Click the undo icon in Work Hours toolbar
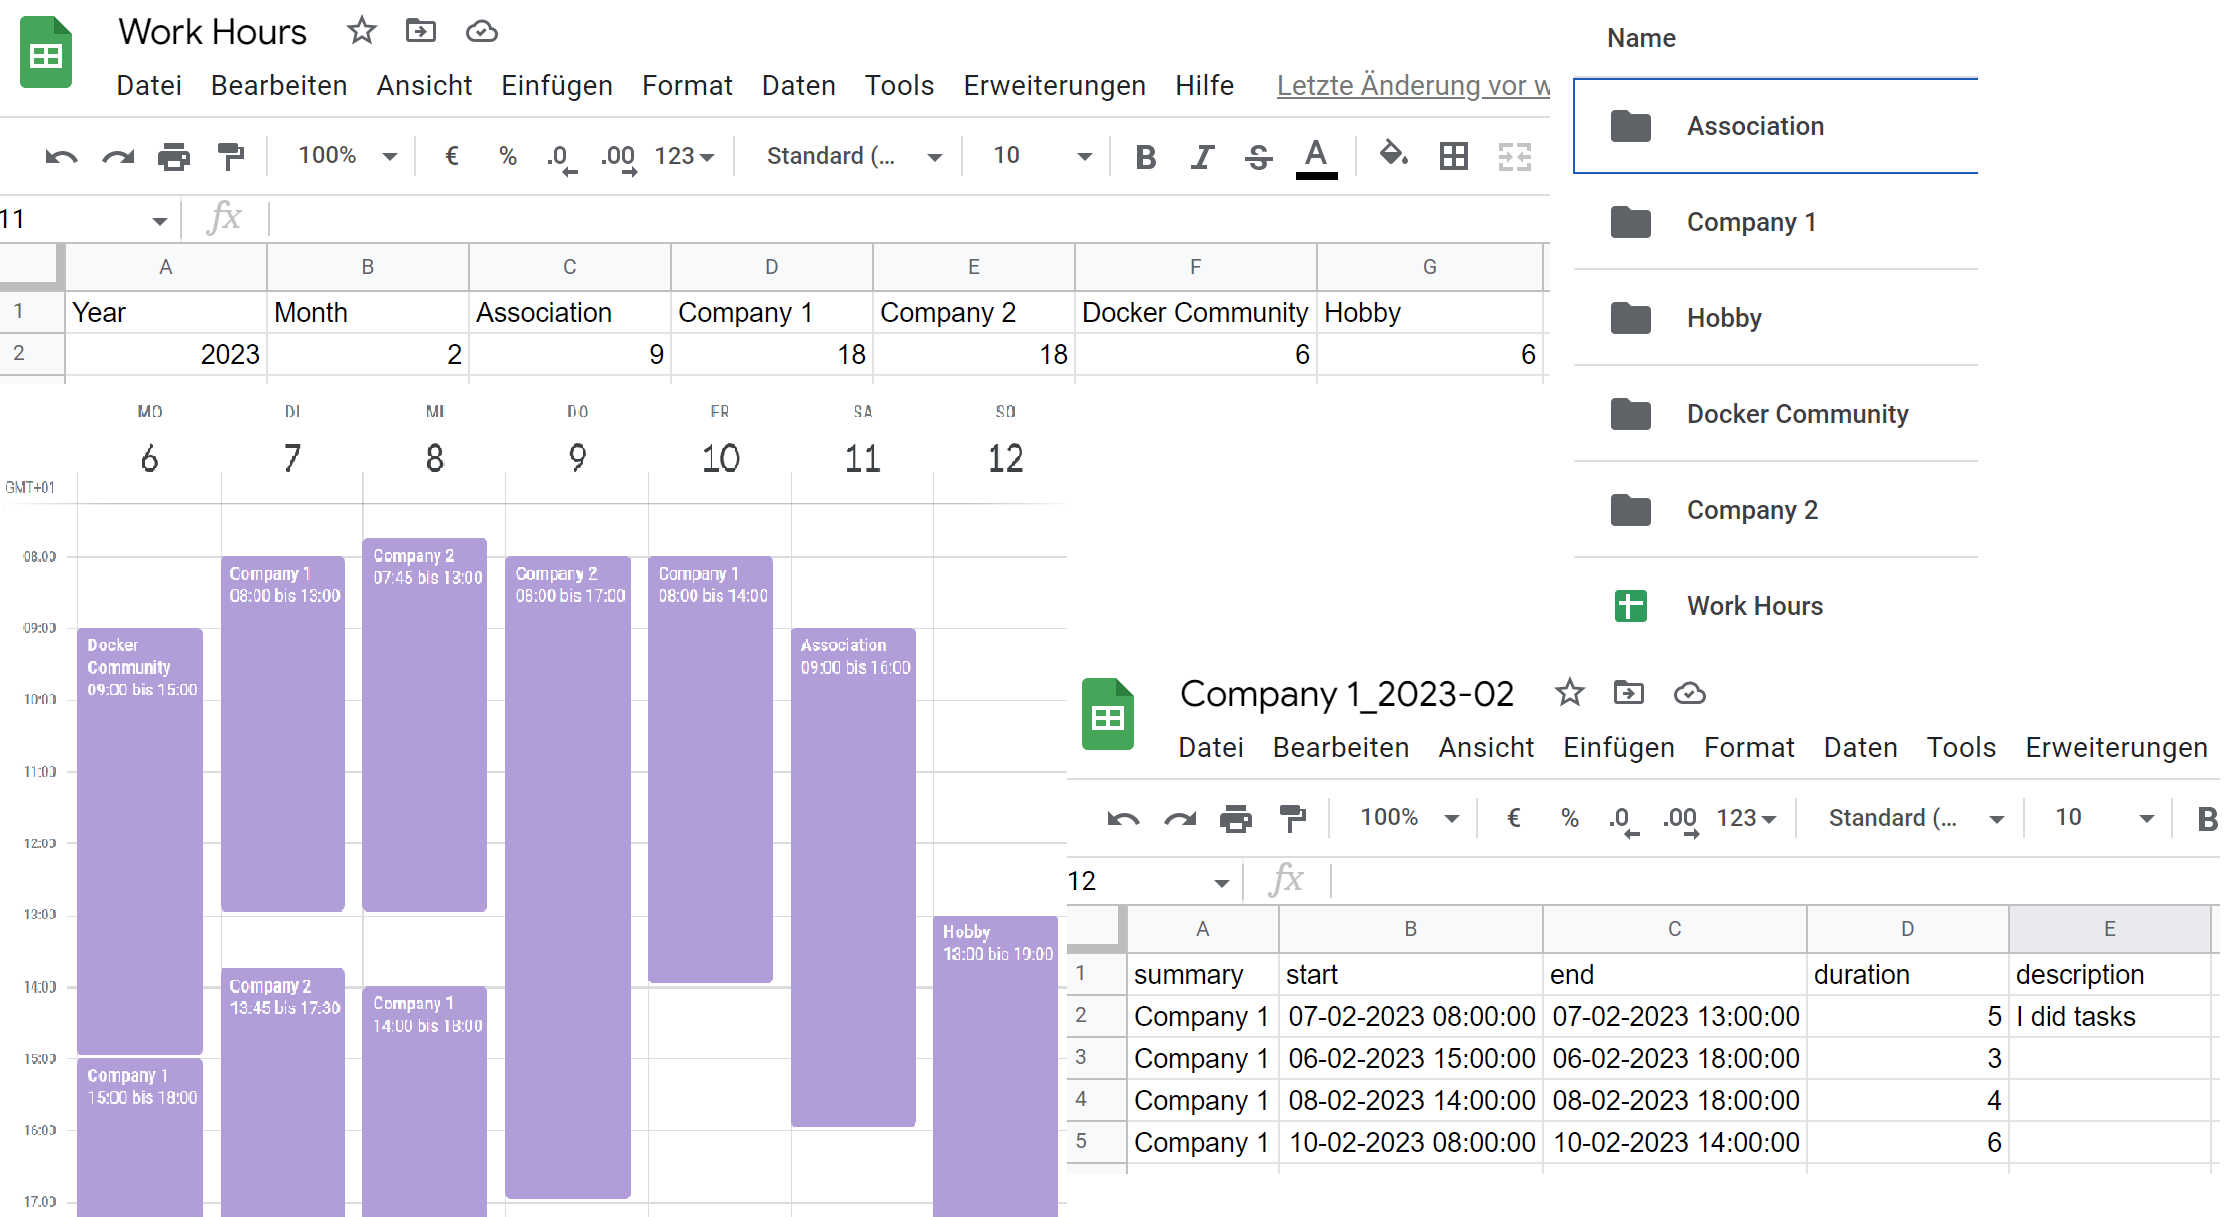 click(x=61, y=157)
